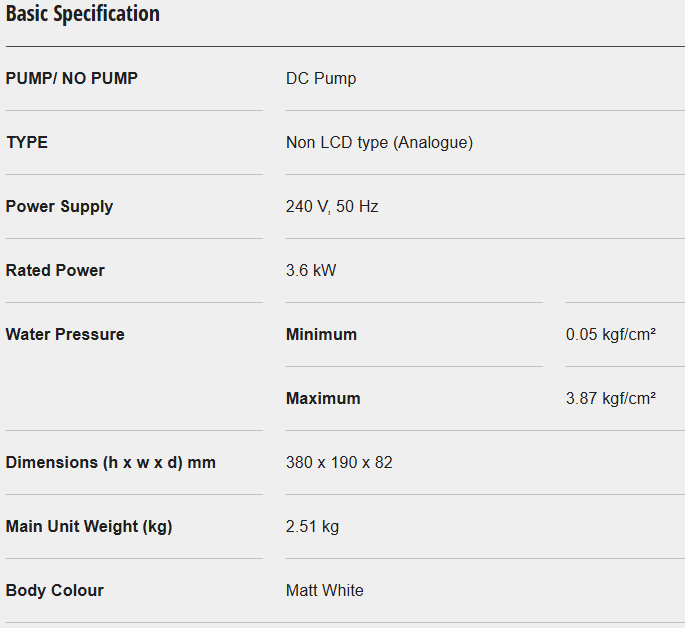
Task: Click the Main Unit Weight (kg) label
Action: (89, 526)
